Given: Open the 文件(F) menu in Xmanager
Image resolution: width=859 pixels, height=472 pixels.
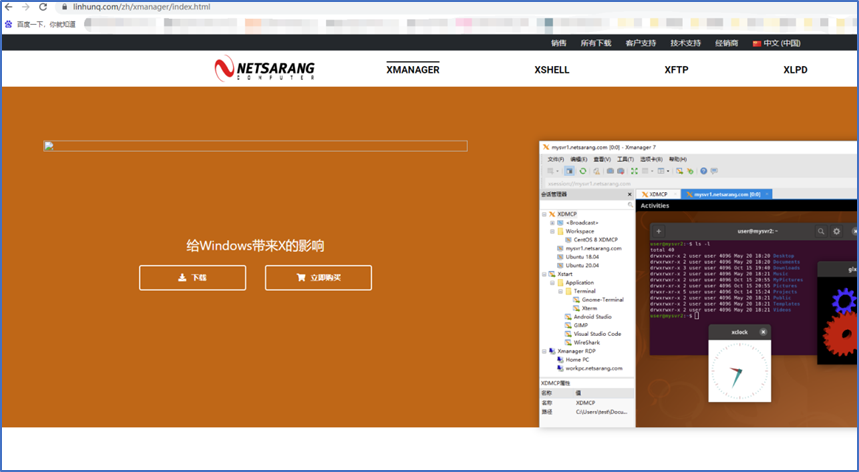Looking at the screenshot, I should click(x=556, y=159).
